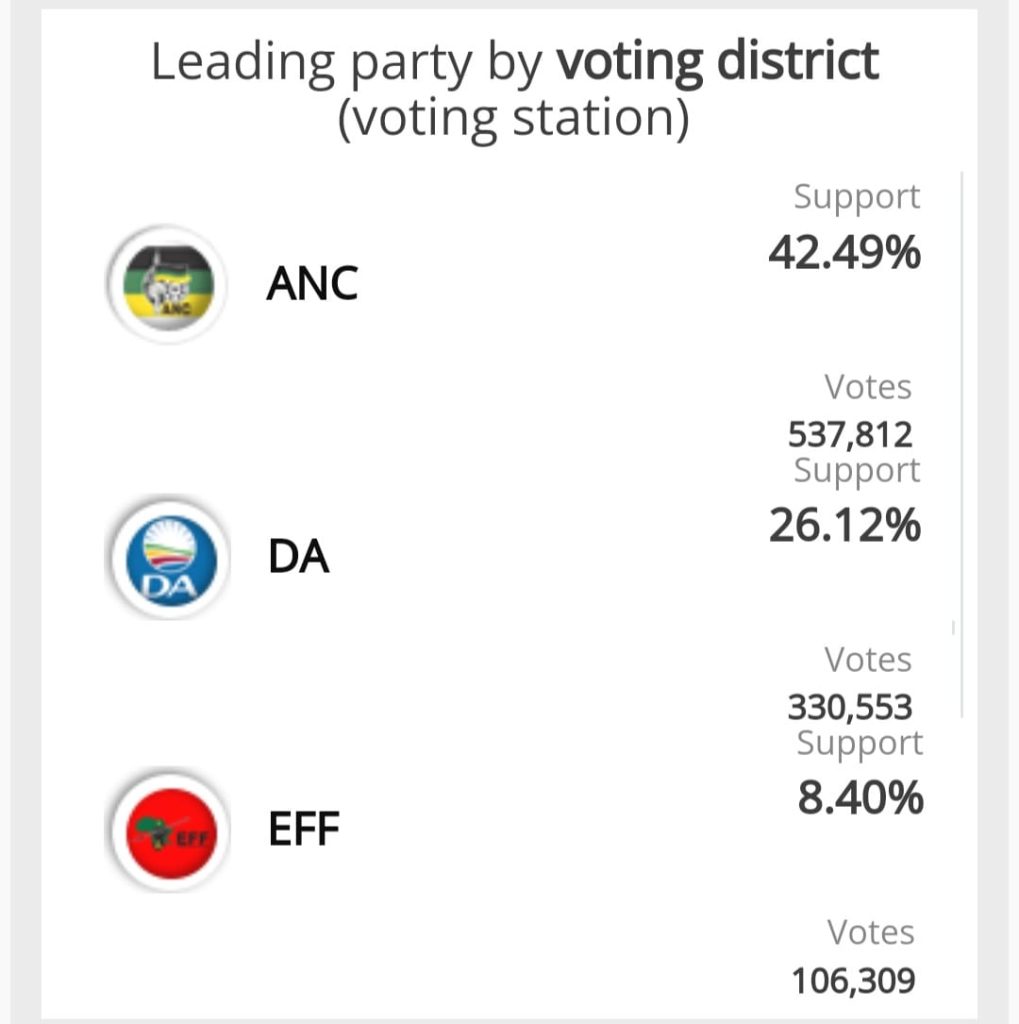The width and height of the screenshot is (1019, 1024).
Task: Click the 'Leading party by voting district' heading
Action: coord(514,63)
